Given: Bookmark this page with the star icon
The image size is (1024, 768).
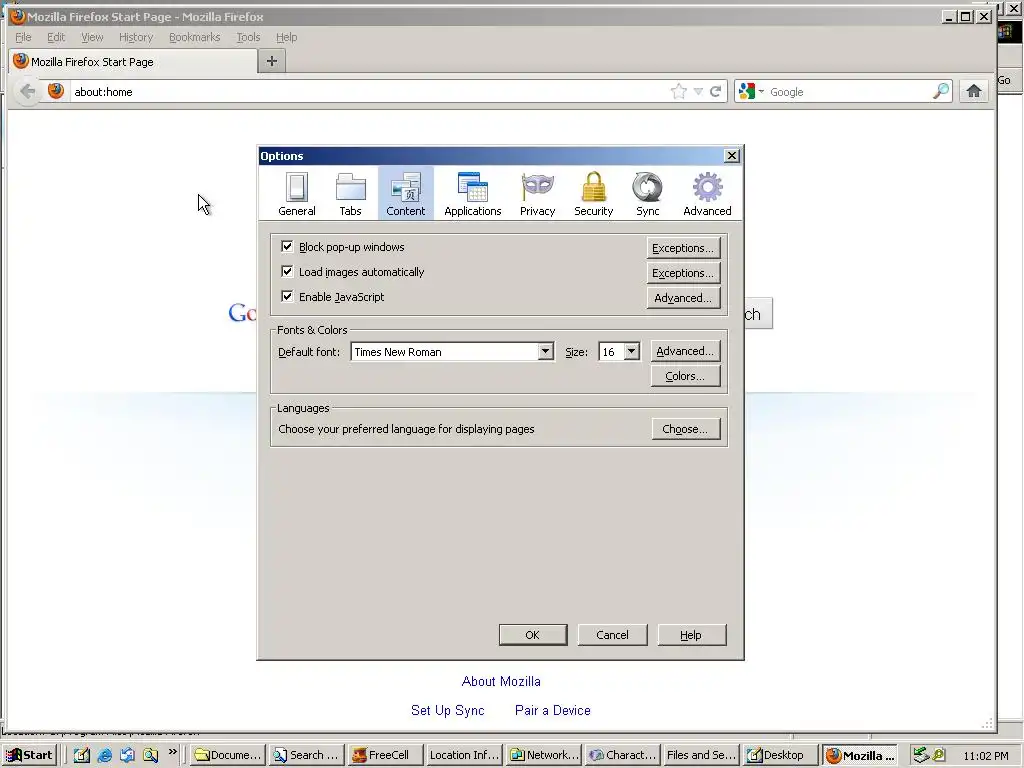Looking at the screenshot, I should [679, 91].
